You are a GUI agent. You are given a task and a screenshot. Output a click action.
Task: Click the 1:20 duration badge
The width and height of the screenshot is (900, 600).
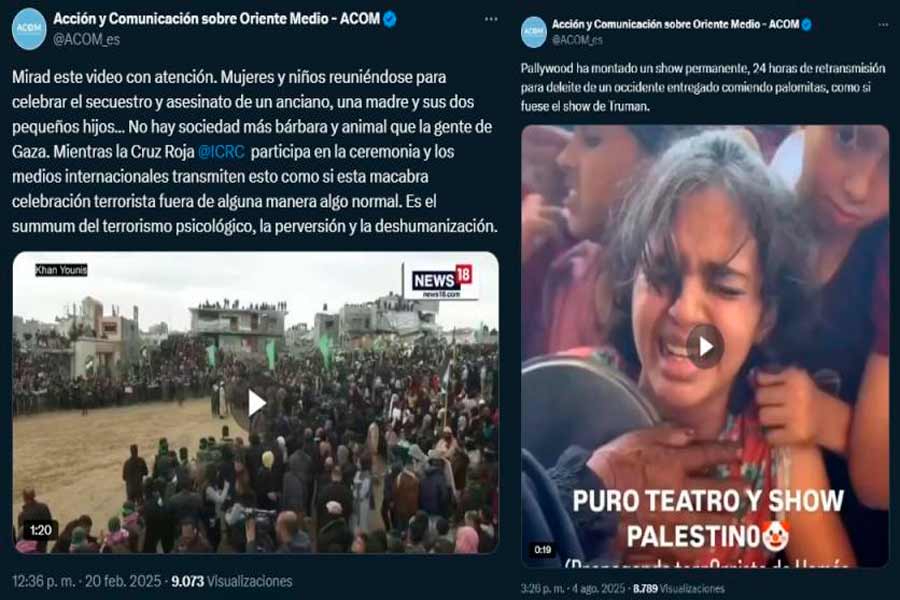40,530
